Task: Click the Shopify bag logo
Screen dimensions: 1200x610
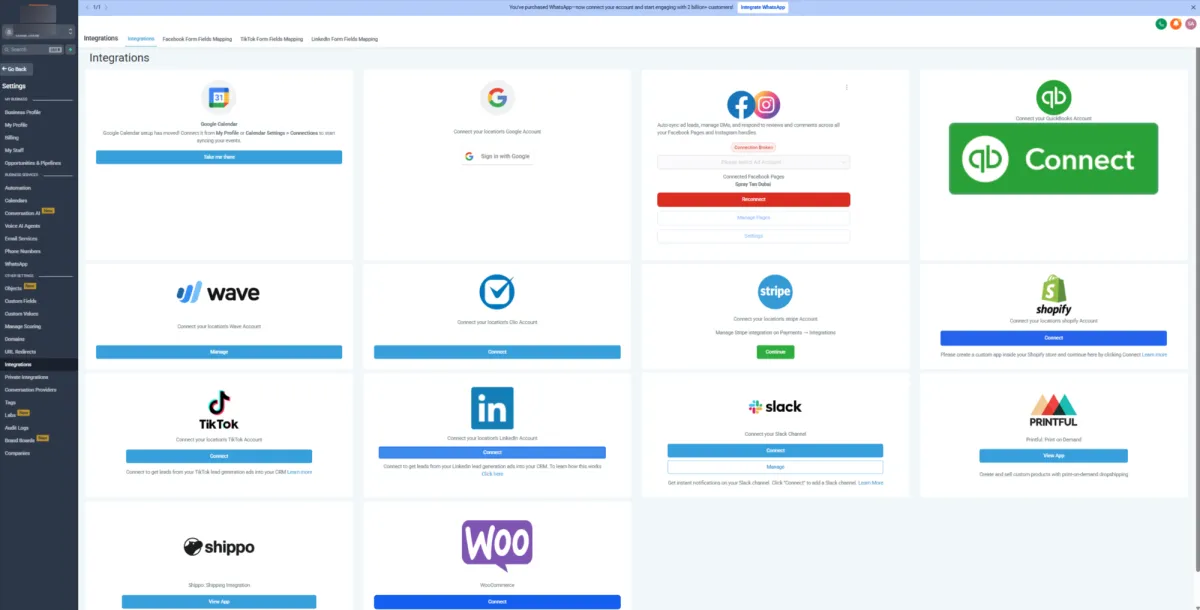Action: point(1053,295)
